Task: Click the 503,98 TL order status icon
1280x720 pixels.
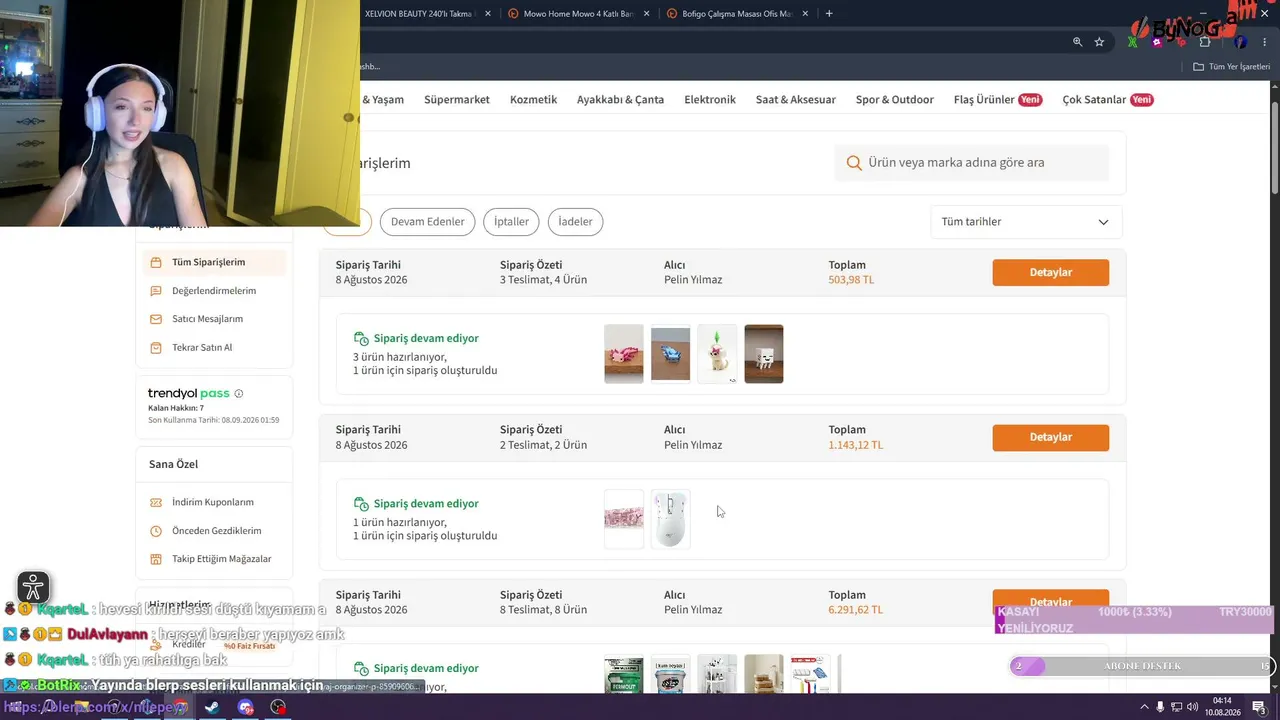Action: 361,339
